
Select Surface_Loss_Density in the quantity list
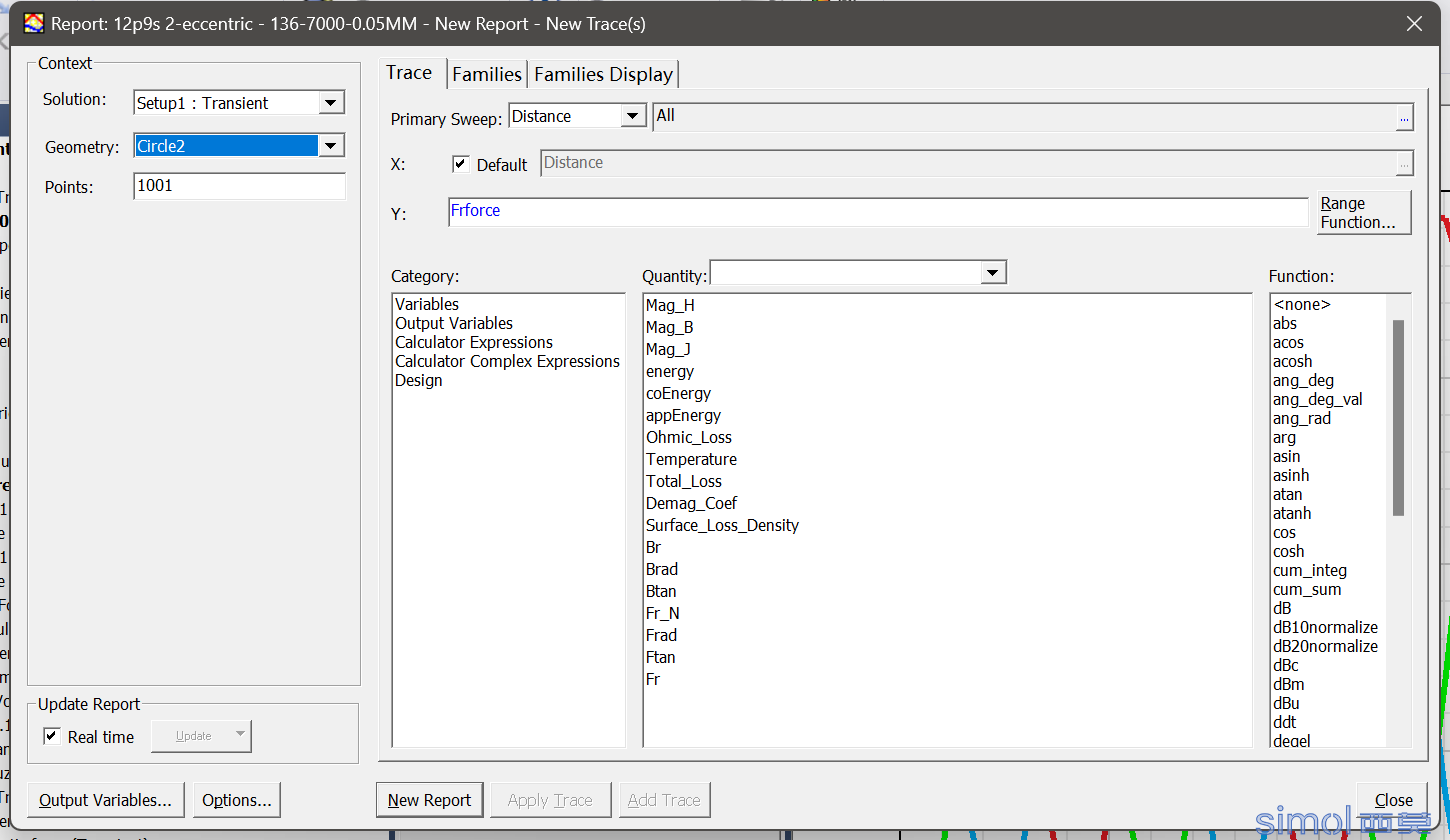click(x=722, y=525)
